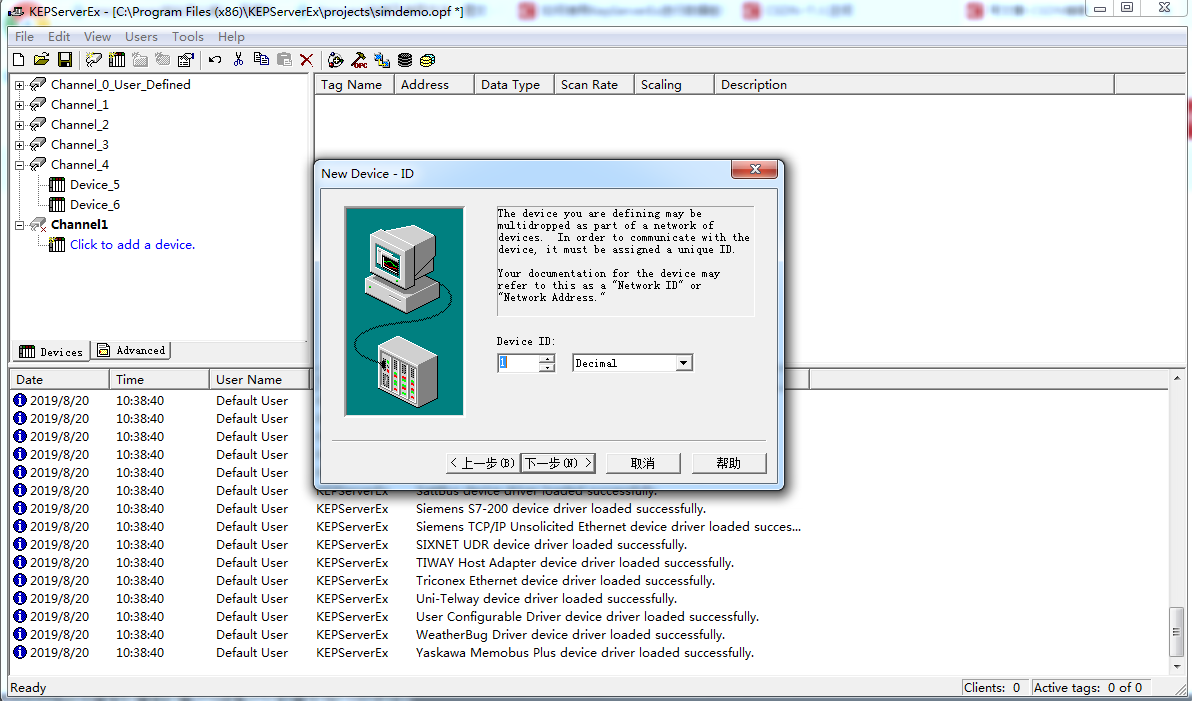Click the Undo arrow icon

(x=215, y=59)
